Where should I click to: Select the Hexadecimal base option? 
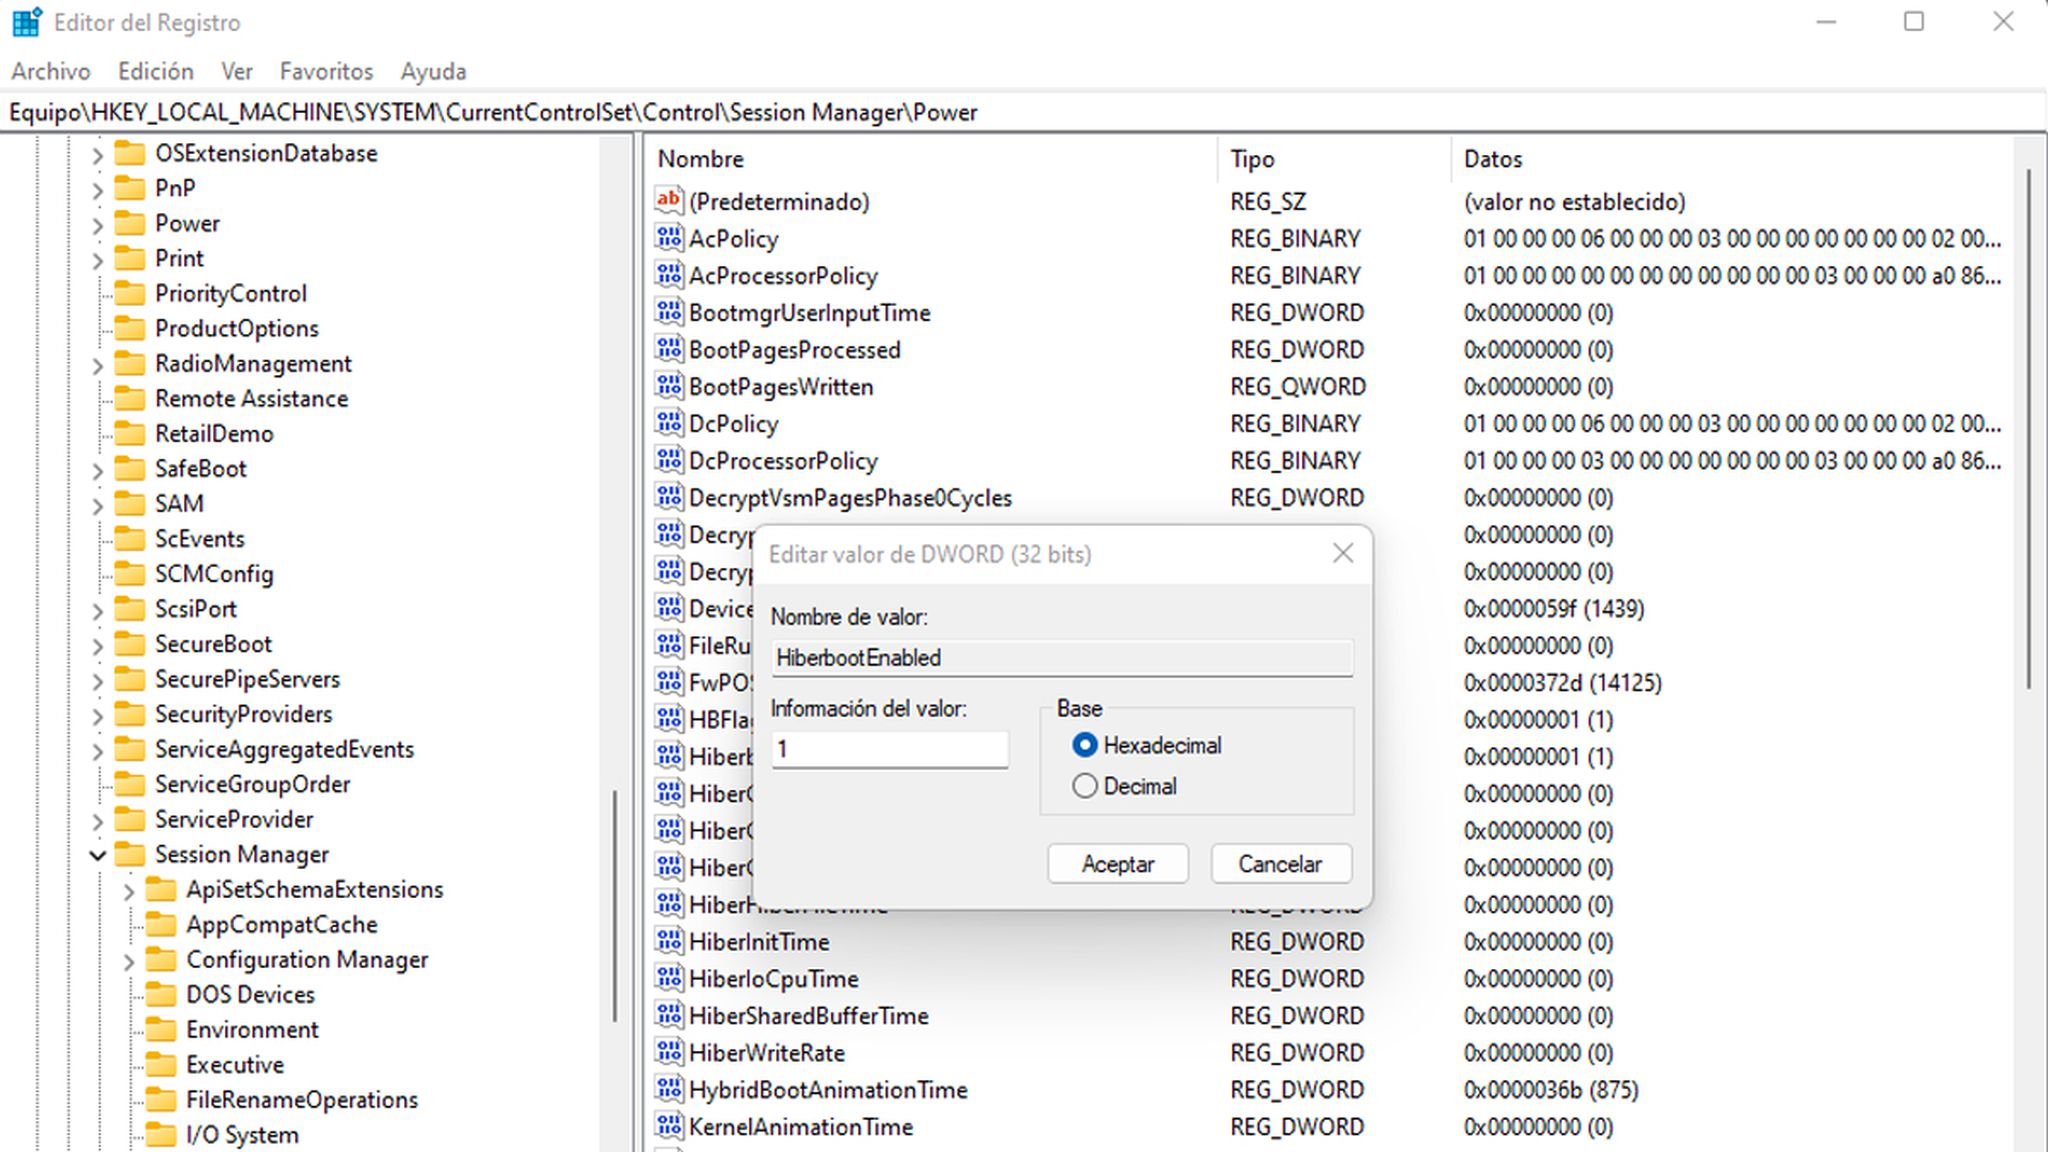(1085, 745)
